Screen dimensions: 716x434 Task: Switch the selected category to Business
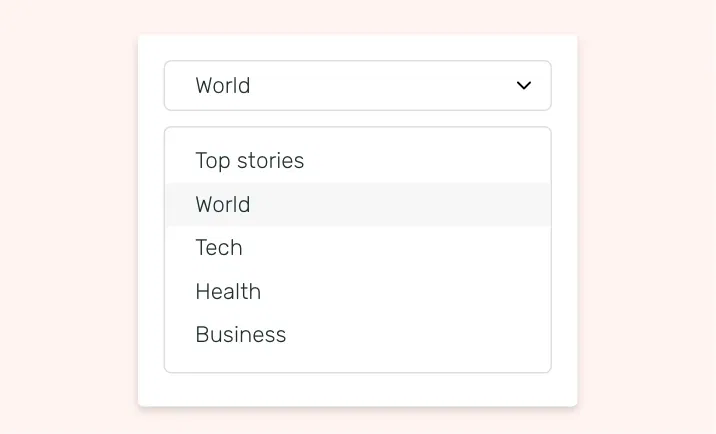[x=241, y=335]
